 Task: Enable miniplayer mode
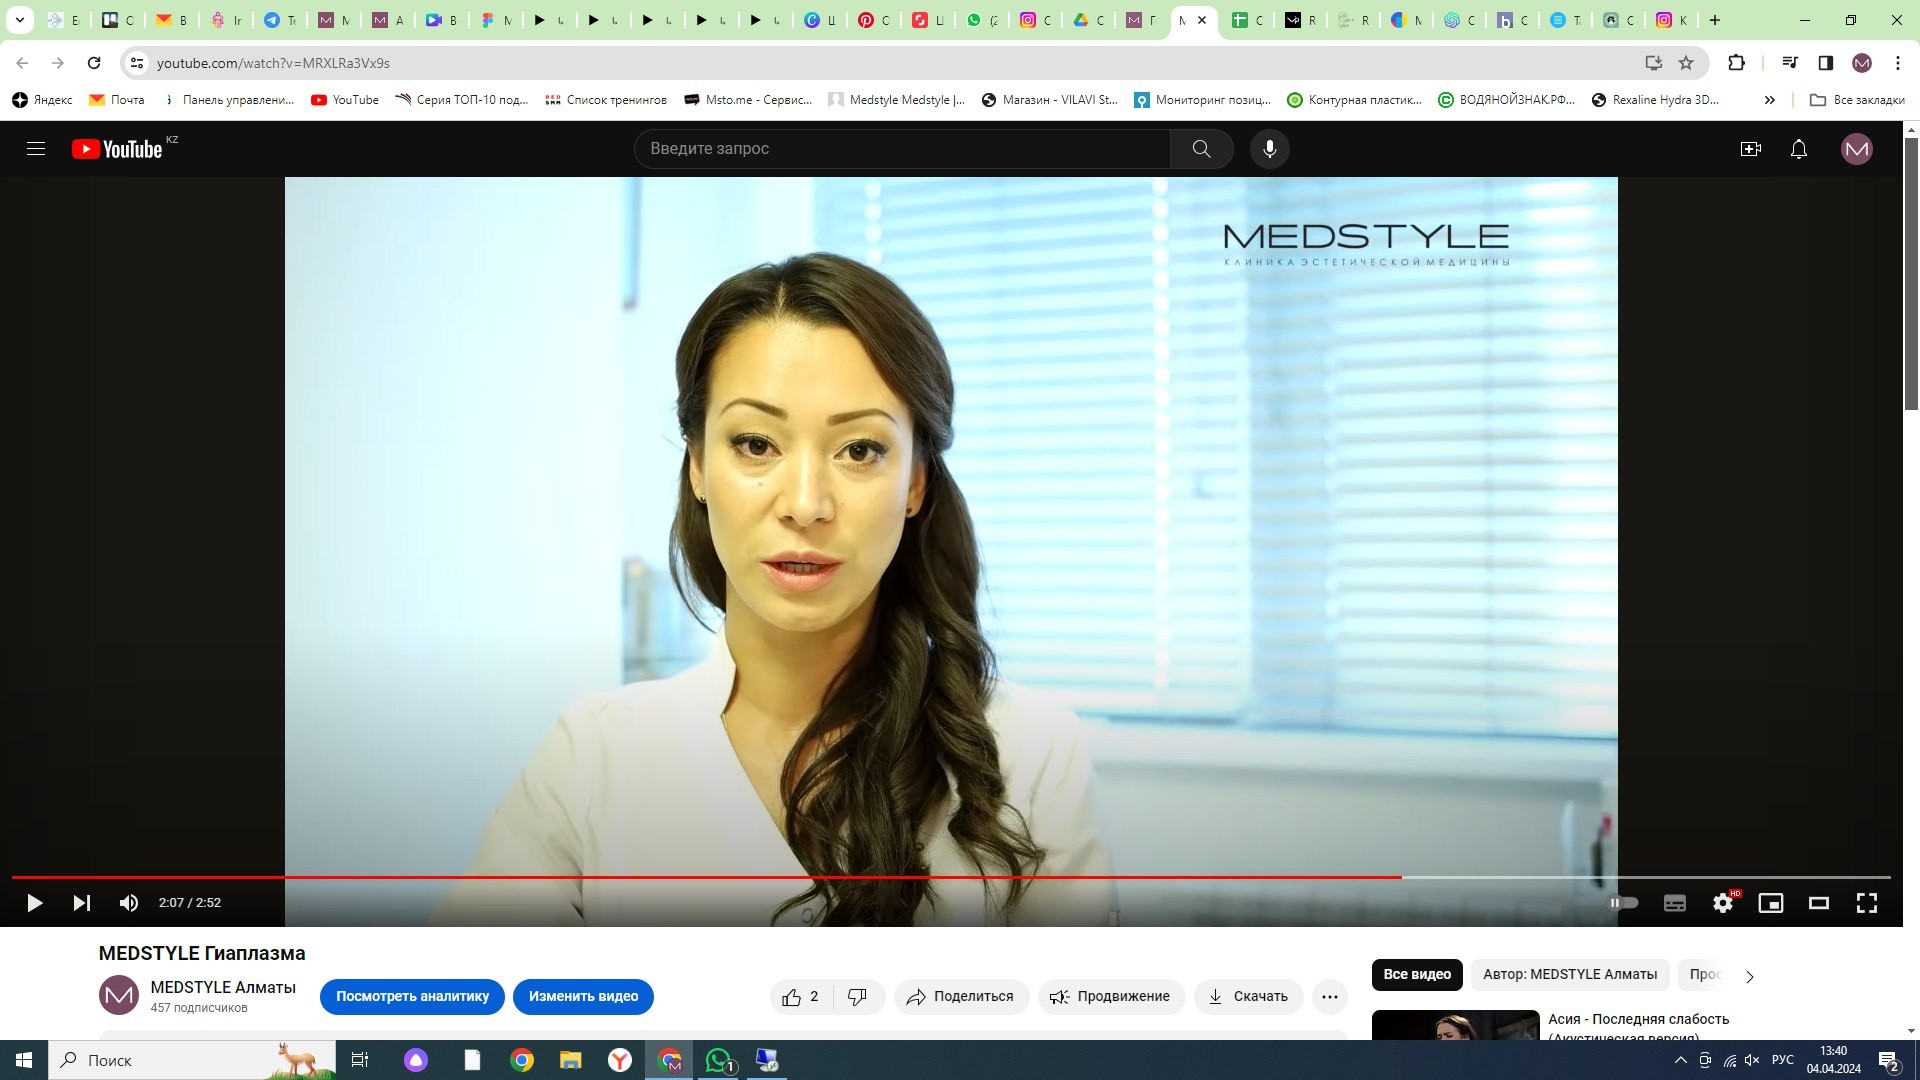tap(1770, 903)
